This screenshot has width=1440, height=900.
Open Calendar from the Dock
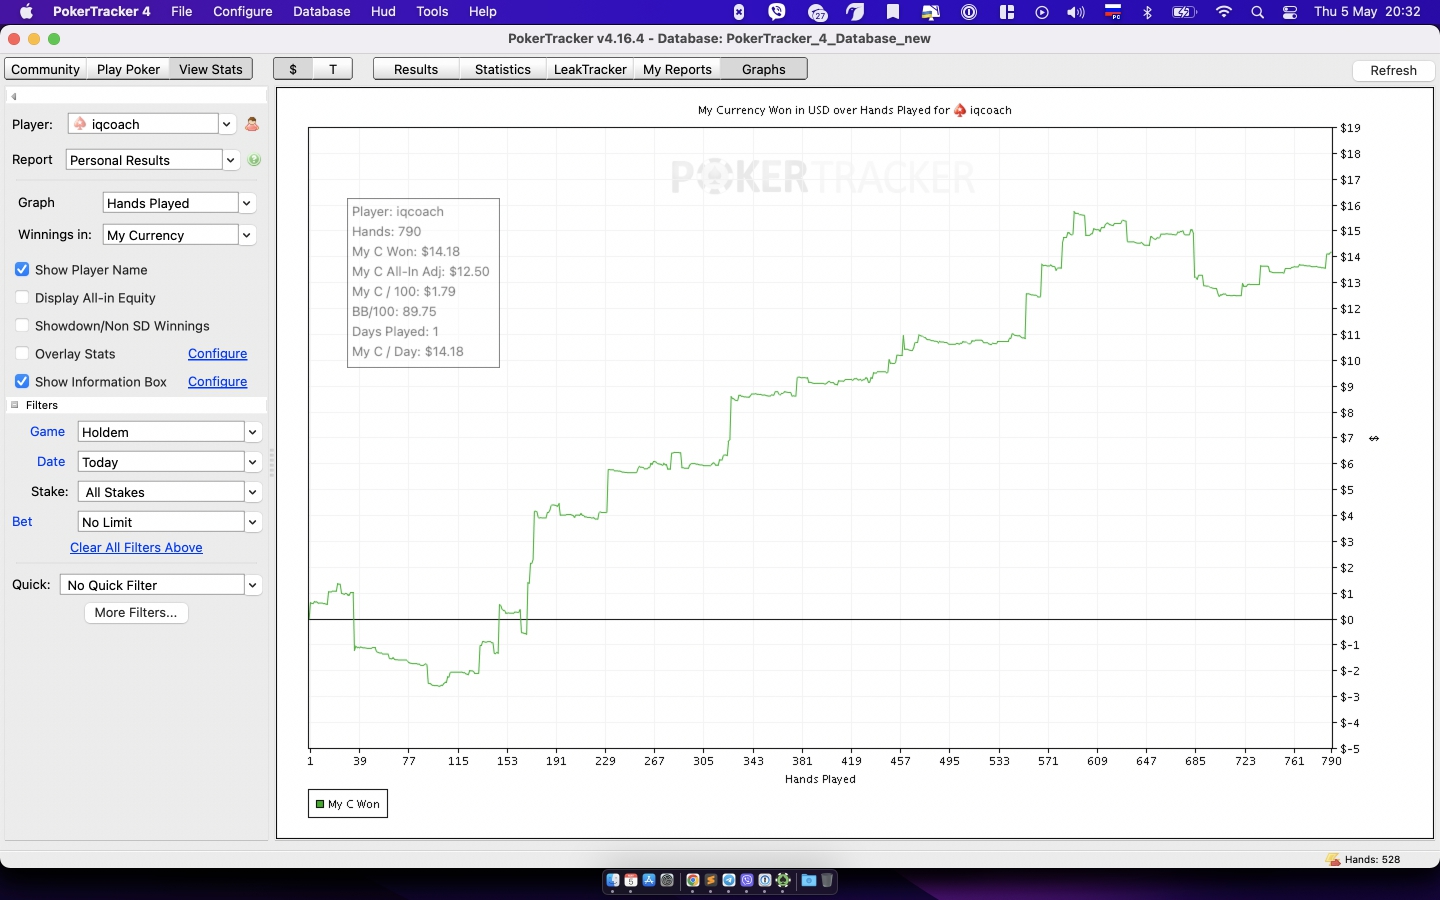click(x=631, y=880)
